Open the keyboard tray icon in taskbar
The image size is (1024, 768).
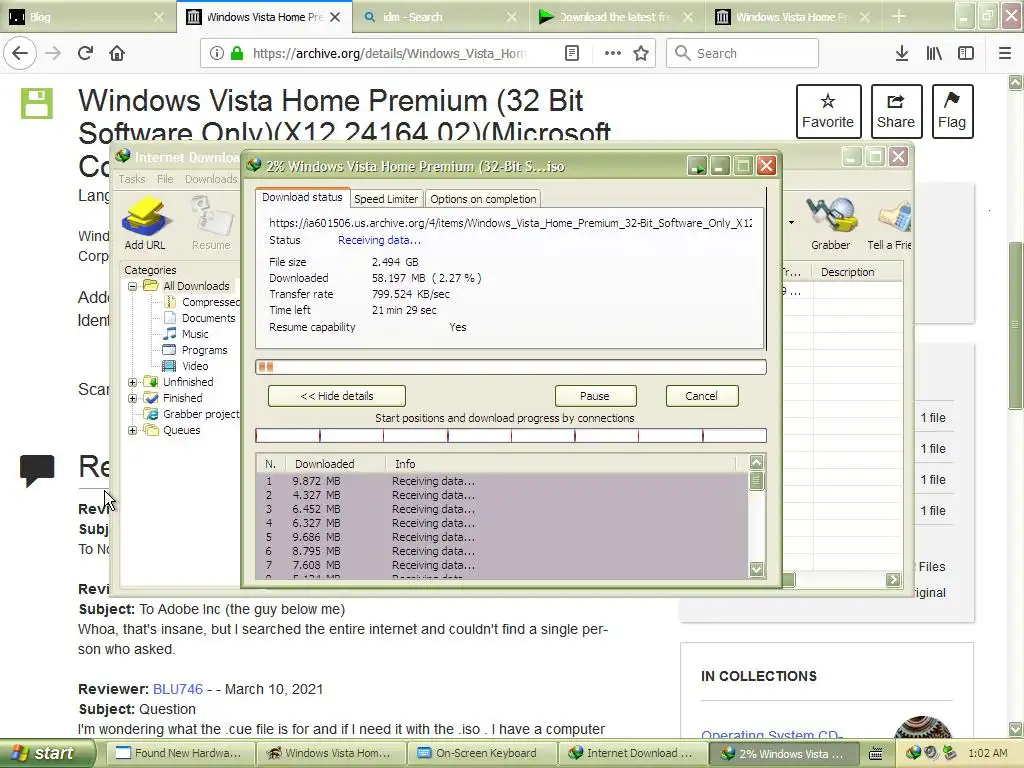(876, 753)
